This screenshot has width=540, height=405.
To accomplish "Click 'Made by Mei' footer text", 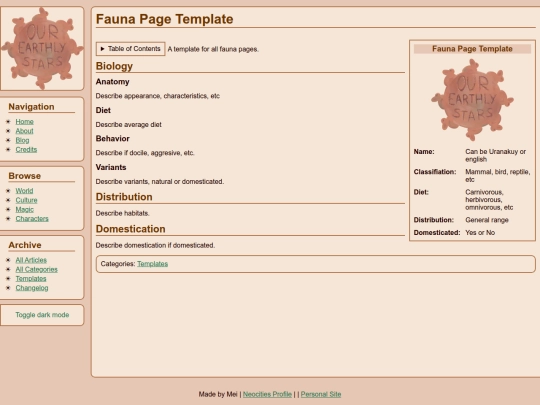I will 218,394.
